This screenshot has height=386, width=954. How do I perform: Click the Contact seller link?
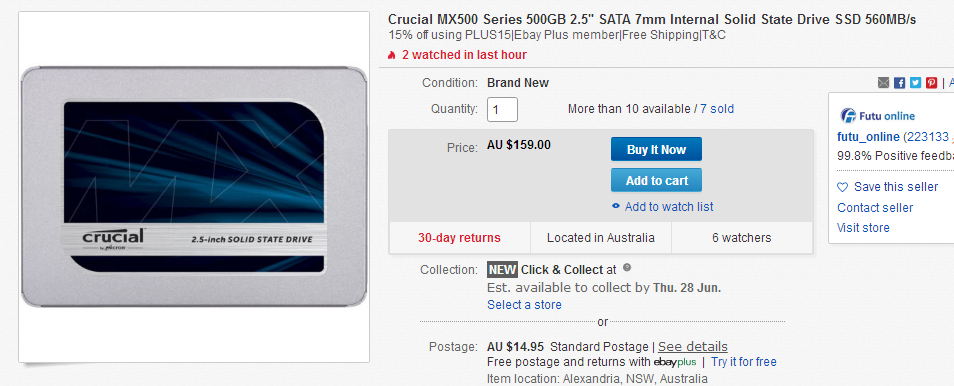pyautogui.click(x=875, y=208)
